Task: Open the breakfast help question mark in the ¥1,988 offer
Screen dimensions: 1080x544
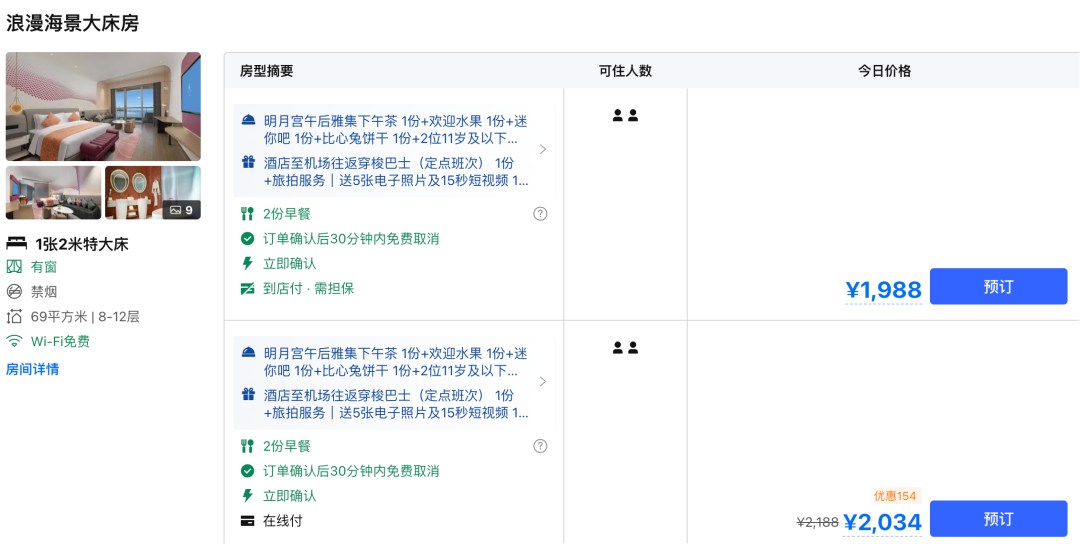Action: click(541, 214)
